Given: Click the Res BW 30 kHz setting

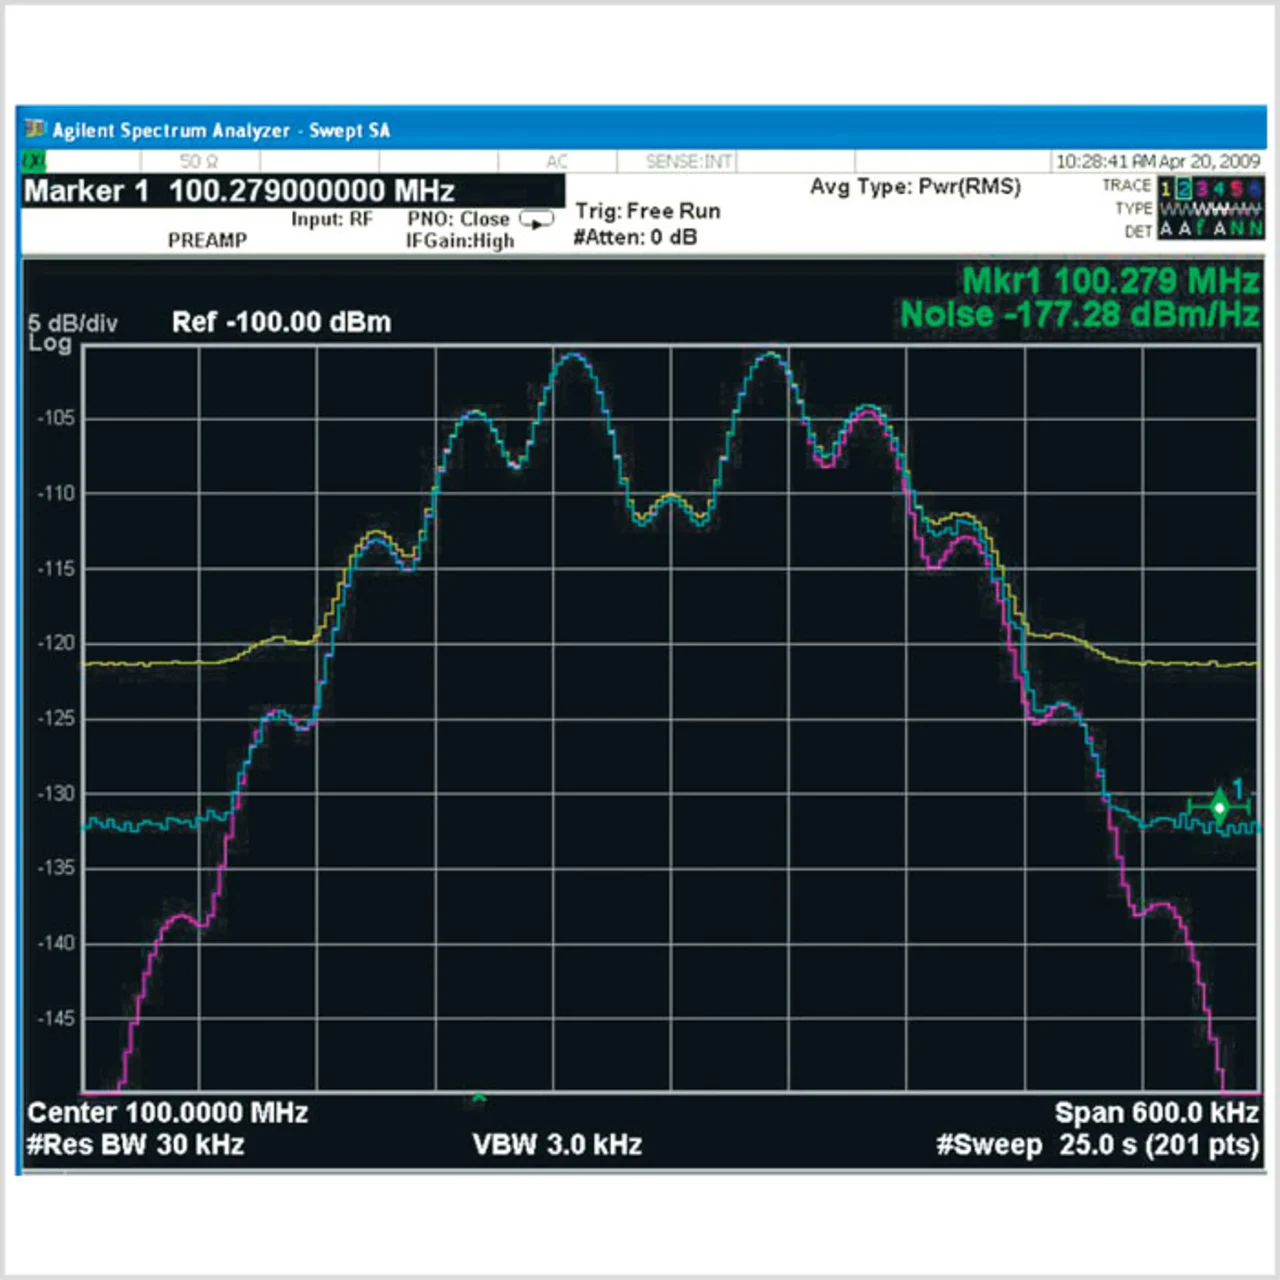Looking at the screenshot, I should [135, 1145].
